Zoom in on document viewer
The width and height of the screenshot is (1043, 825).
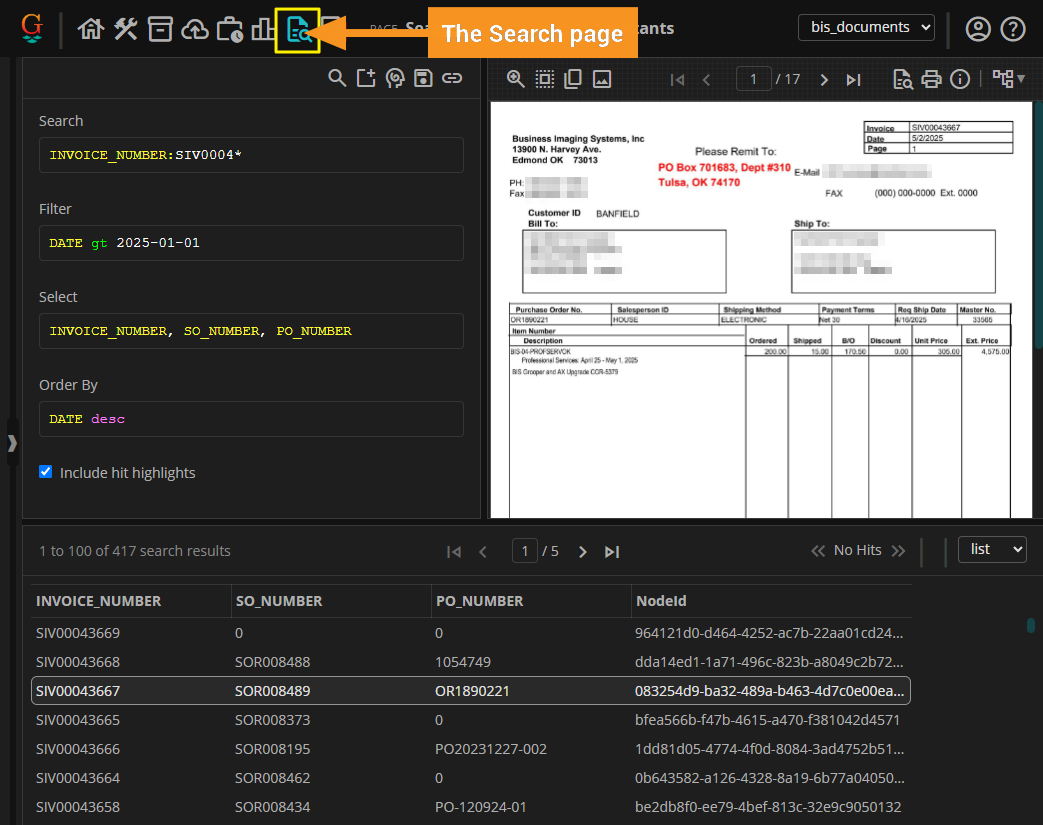(x=516, y=79)
